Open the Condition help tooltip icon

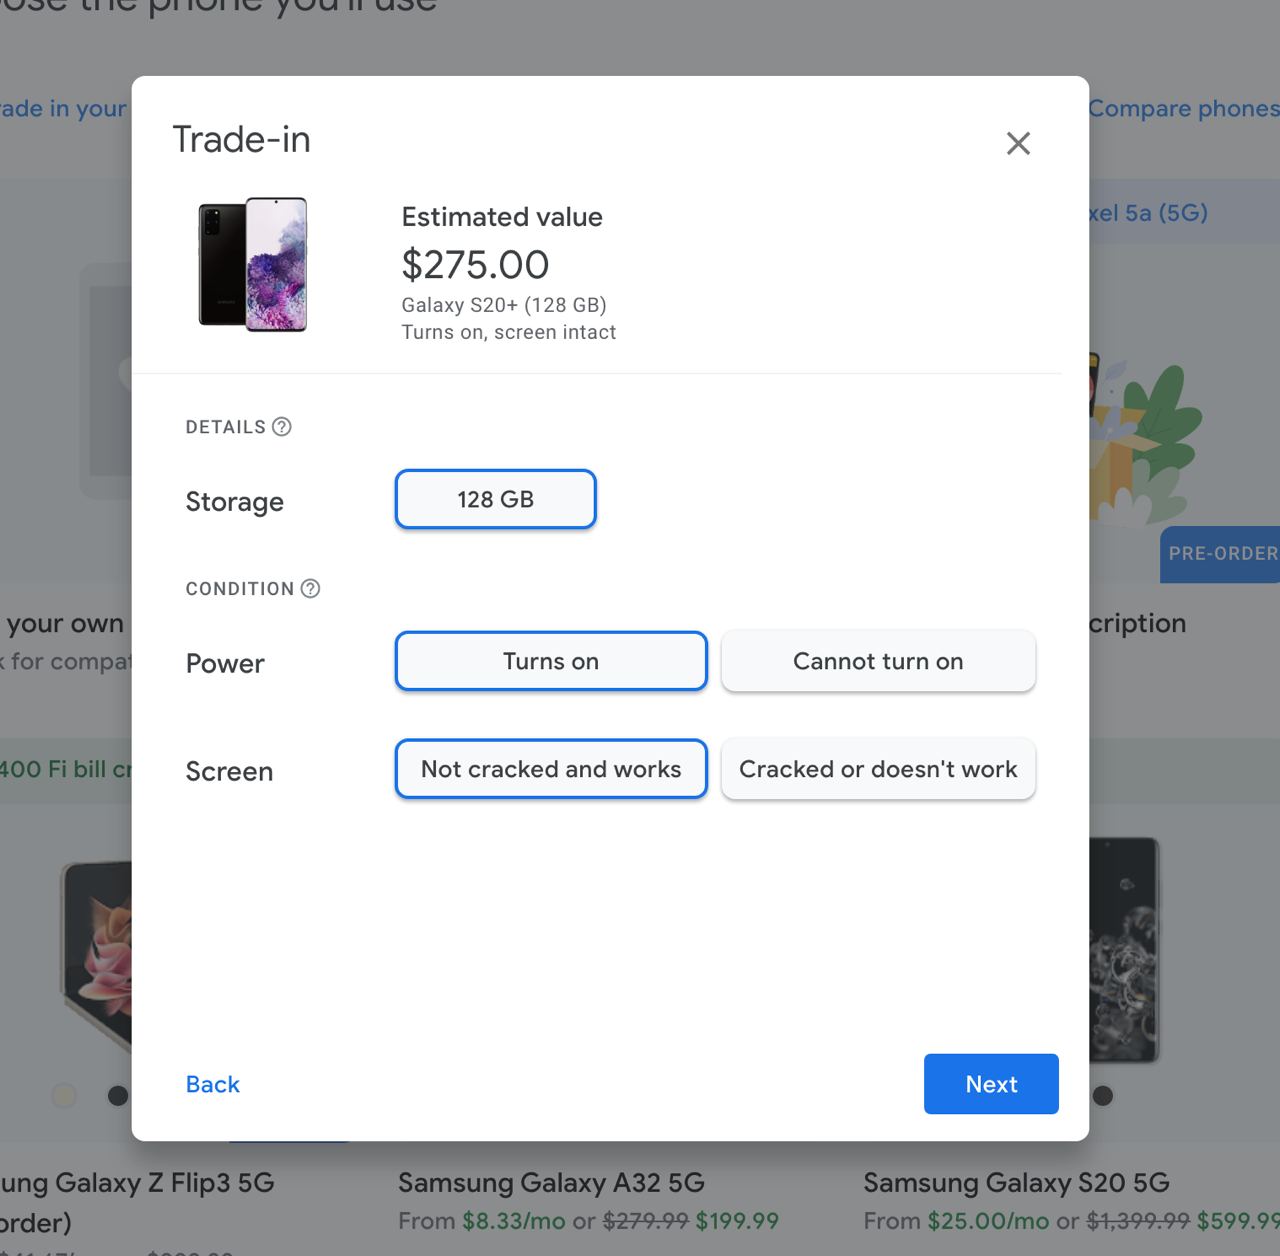tap(309, 589)
